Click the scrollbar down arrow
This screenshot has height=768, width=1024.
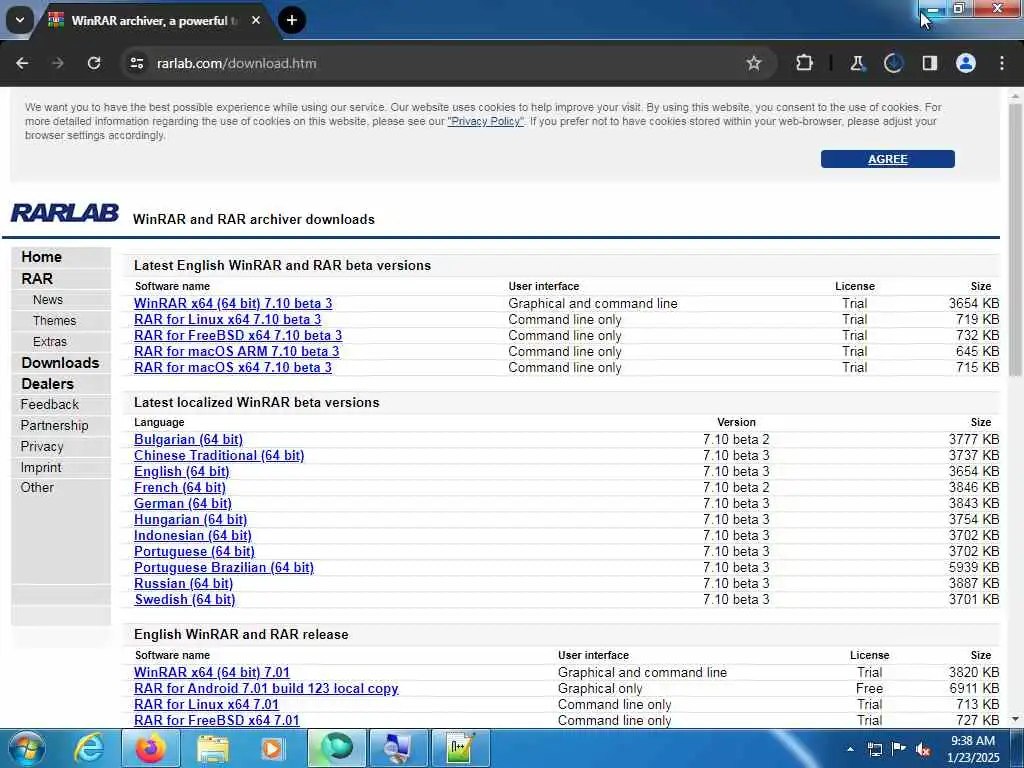tap(1015, 719)
